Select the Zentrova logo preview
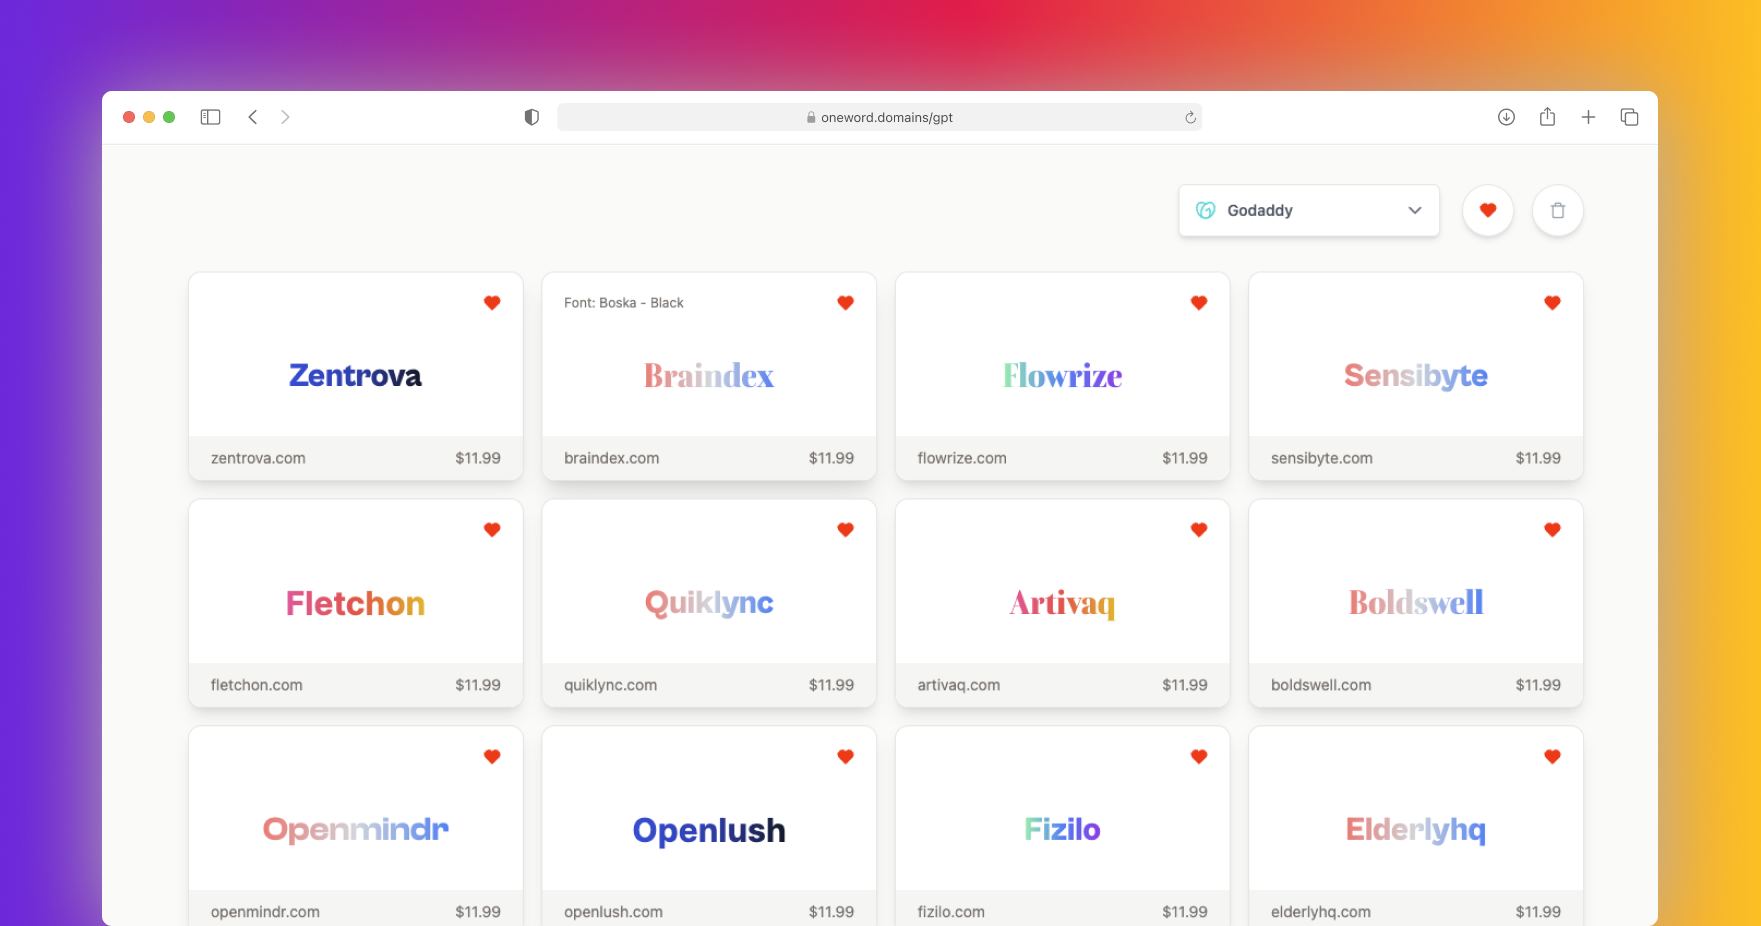Screen dimensions: 1761x926 tap(355, 376)
